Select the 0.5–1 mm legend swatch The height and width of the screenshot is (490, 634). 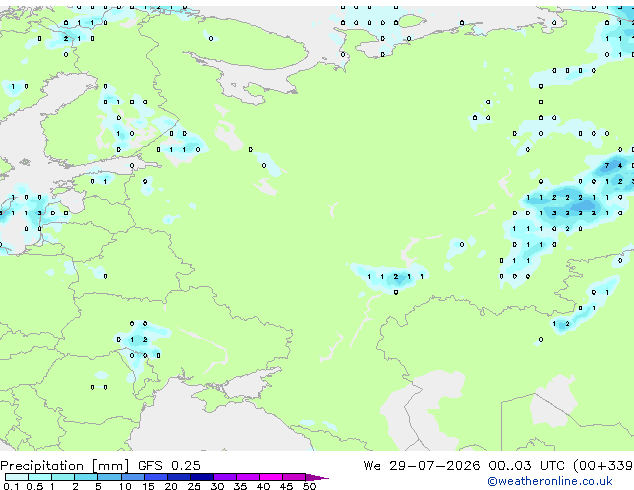[x=40, y=477]
